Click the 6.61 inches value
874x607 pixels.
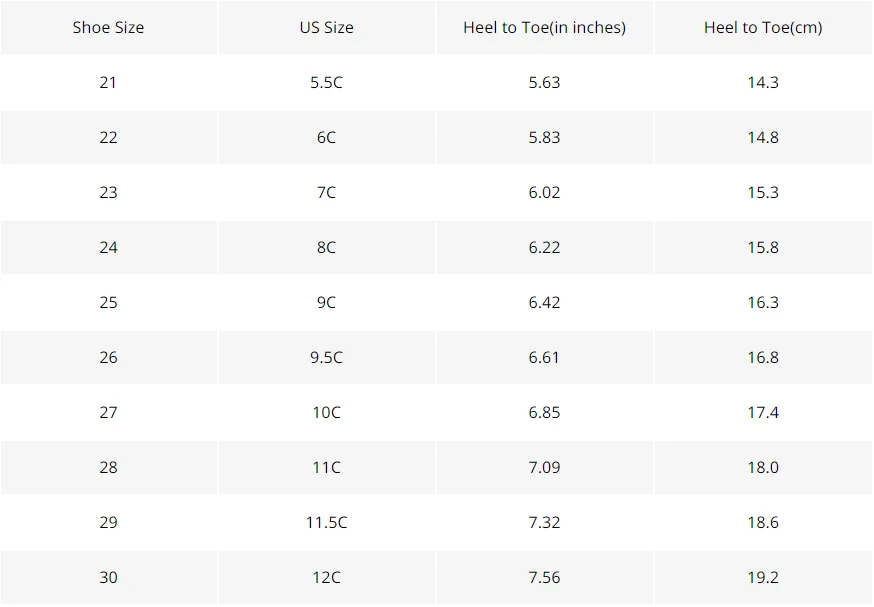(545, 357)
